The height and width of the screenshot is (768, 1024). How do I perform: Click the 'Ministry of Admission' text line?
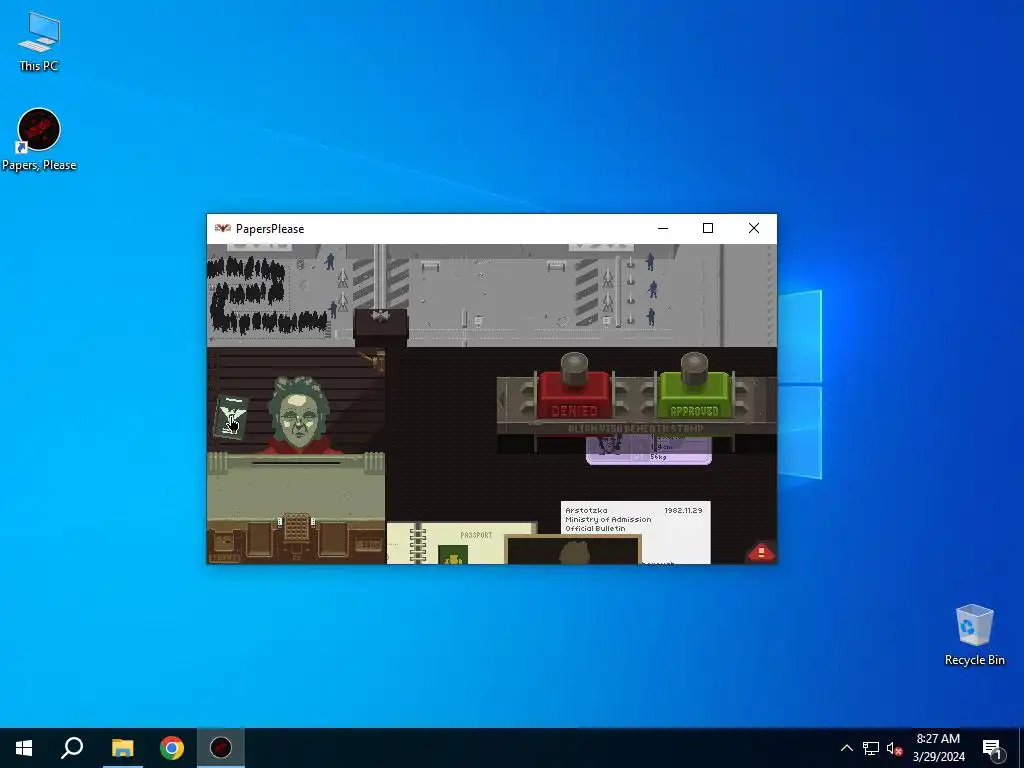(x=608, y=519)
